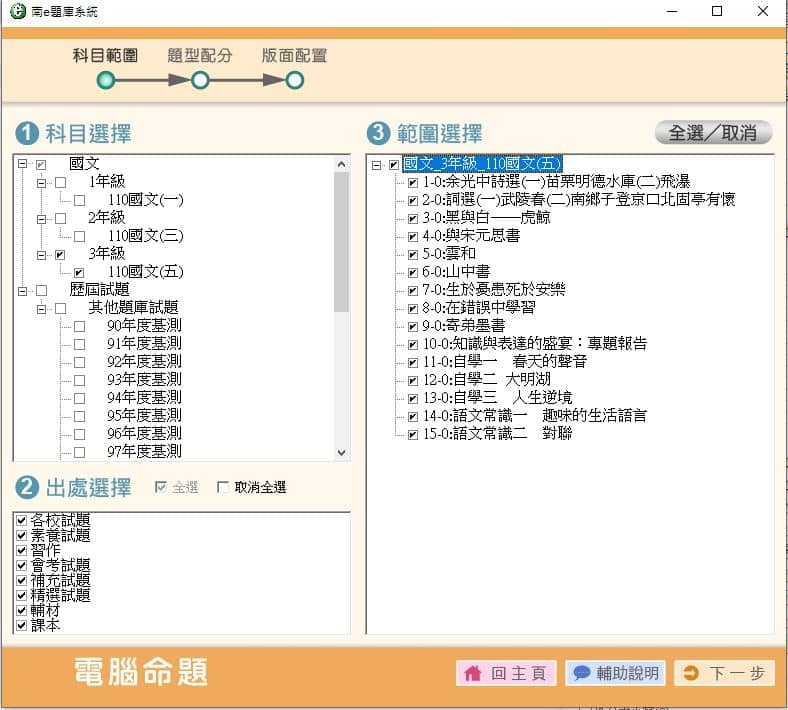Uncheck 補充試題 source
This screenshot has height=710, width=788.
tap(21, 580)
